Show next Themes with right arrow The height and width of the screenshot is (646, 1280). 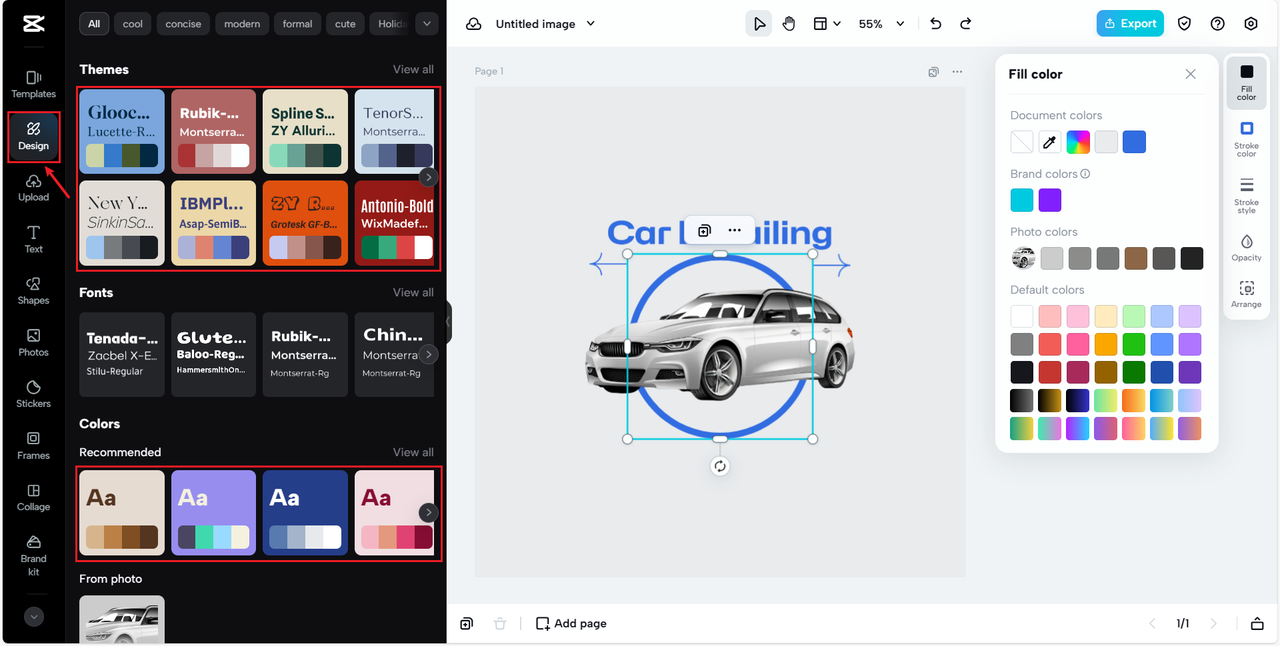pos(428,177)
